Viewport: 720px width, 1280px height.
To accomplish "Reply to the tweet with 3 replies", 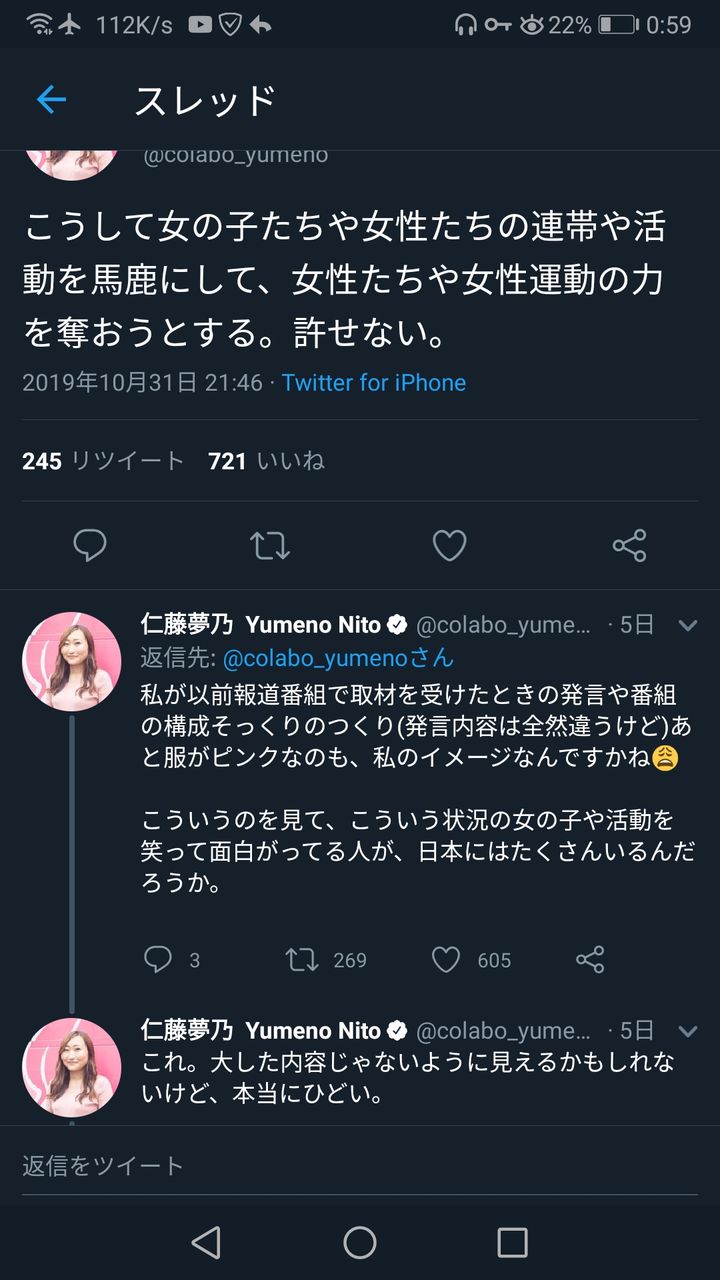I will (158, 960).
